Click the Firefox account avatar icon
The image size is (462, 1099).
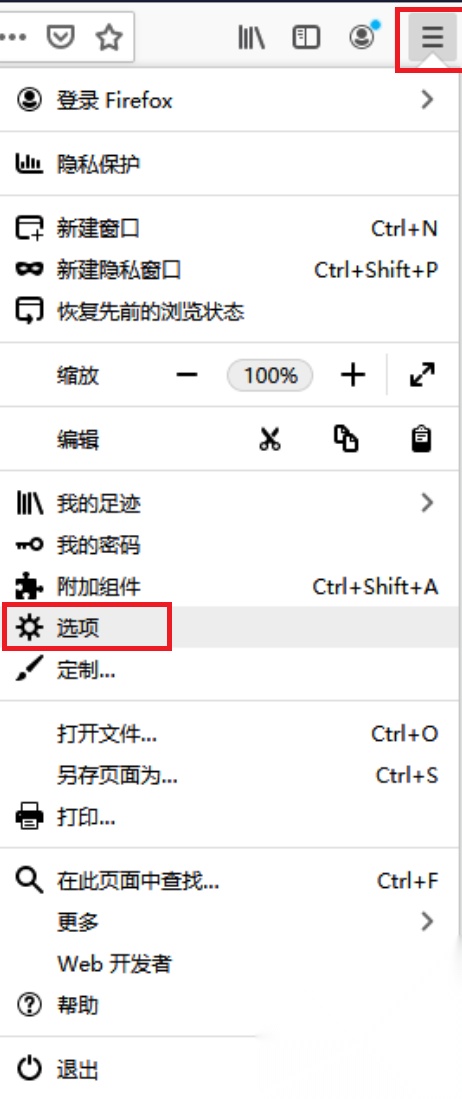362,36
